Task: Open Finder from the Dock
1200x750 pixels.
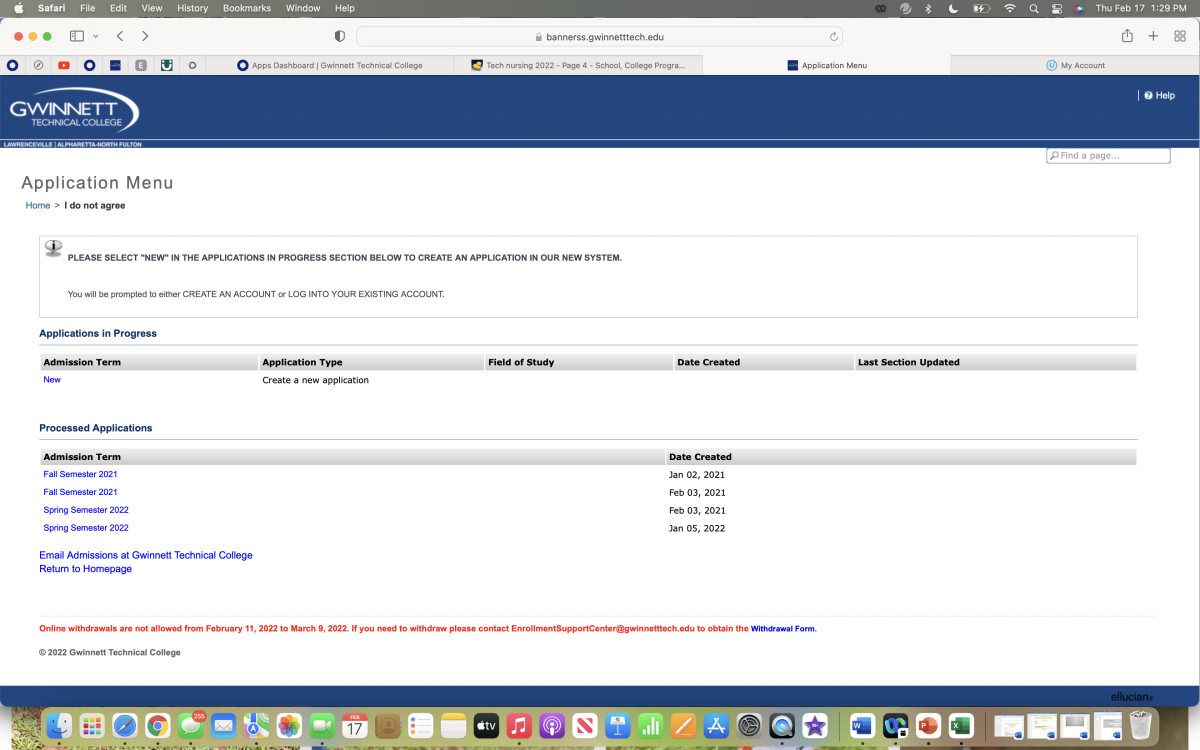Action: pyautogui.click(x=60, y=725)
